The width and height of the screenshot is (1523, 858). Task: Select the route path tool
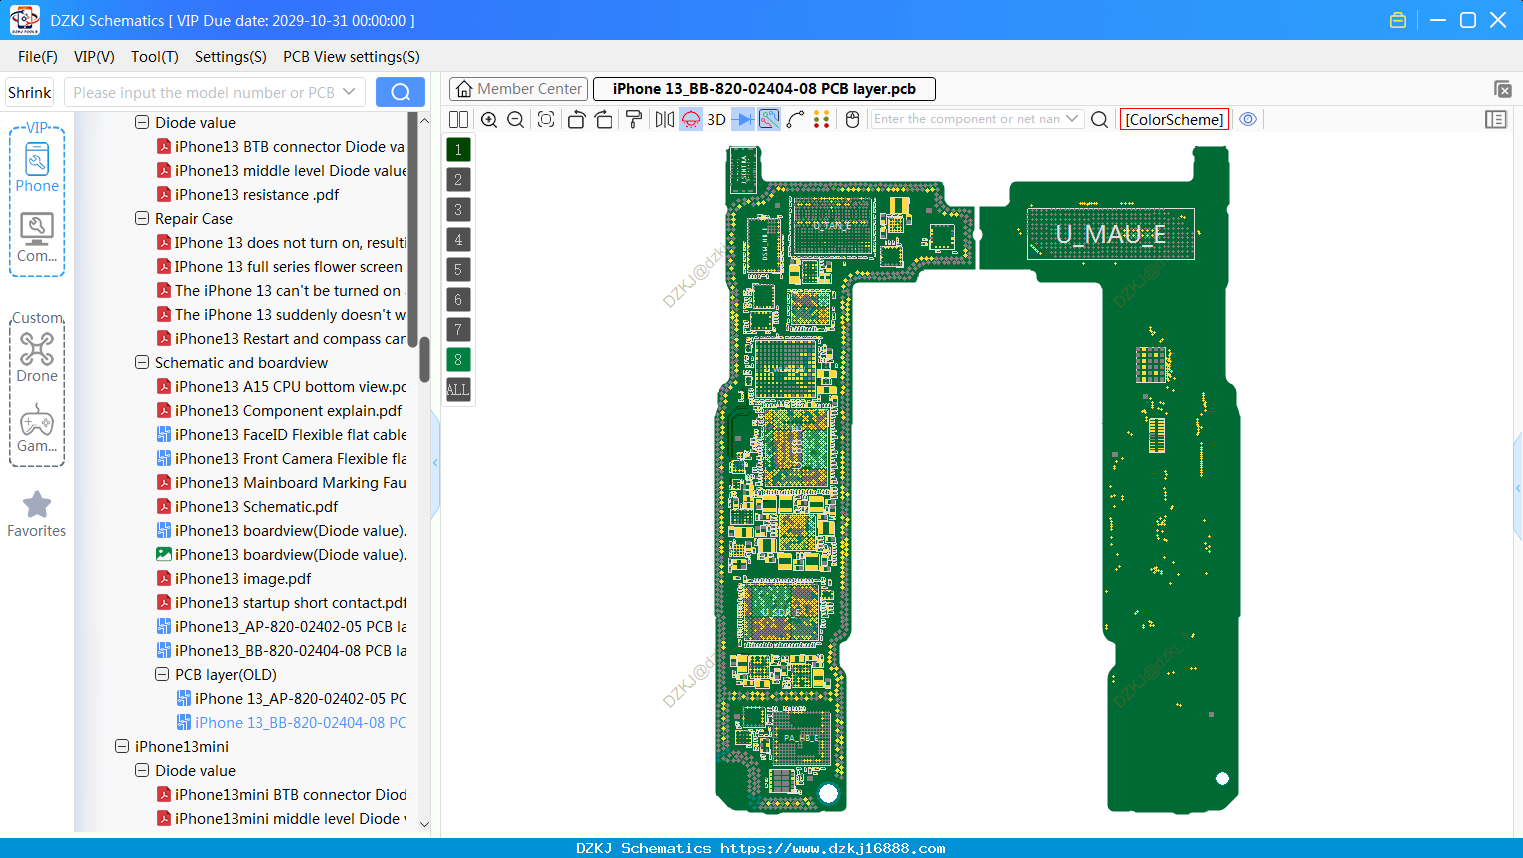pyautogui.click(x=795, y=119)
